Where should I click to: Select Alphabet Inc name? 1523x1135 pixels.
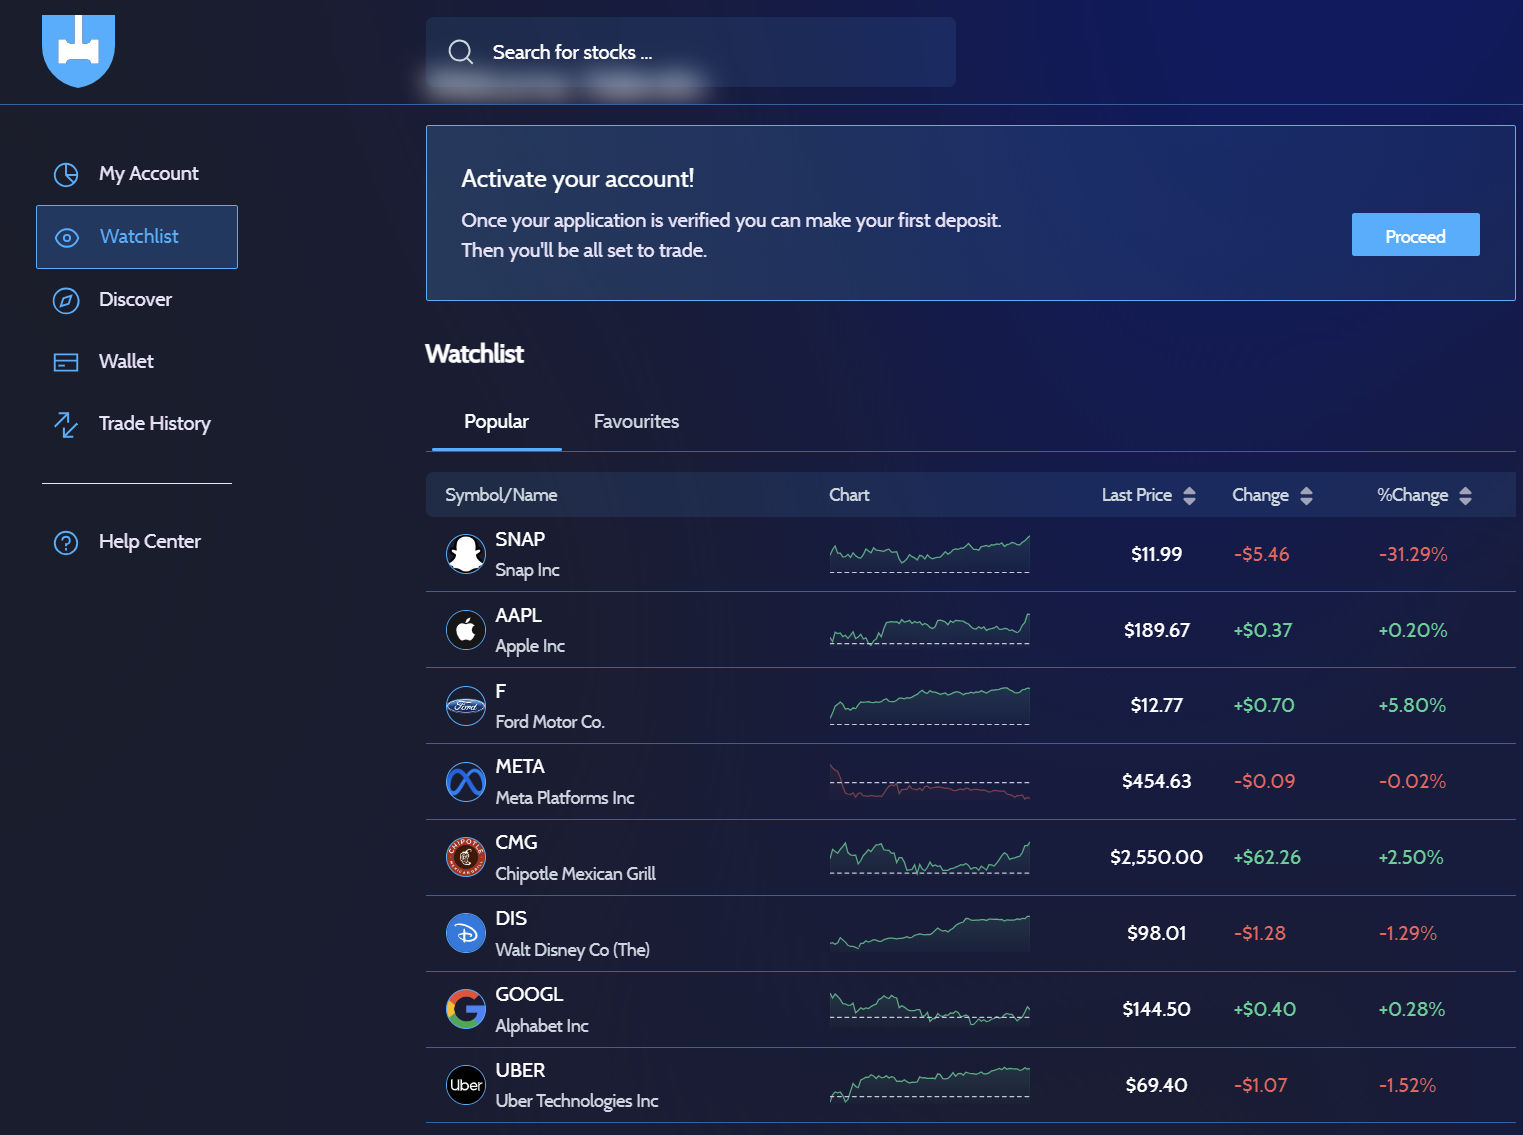[x=542, y=1026]
